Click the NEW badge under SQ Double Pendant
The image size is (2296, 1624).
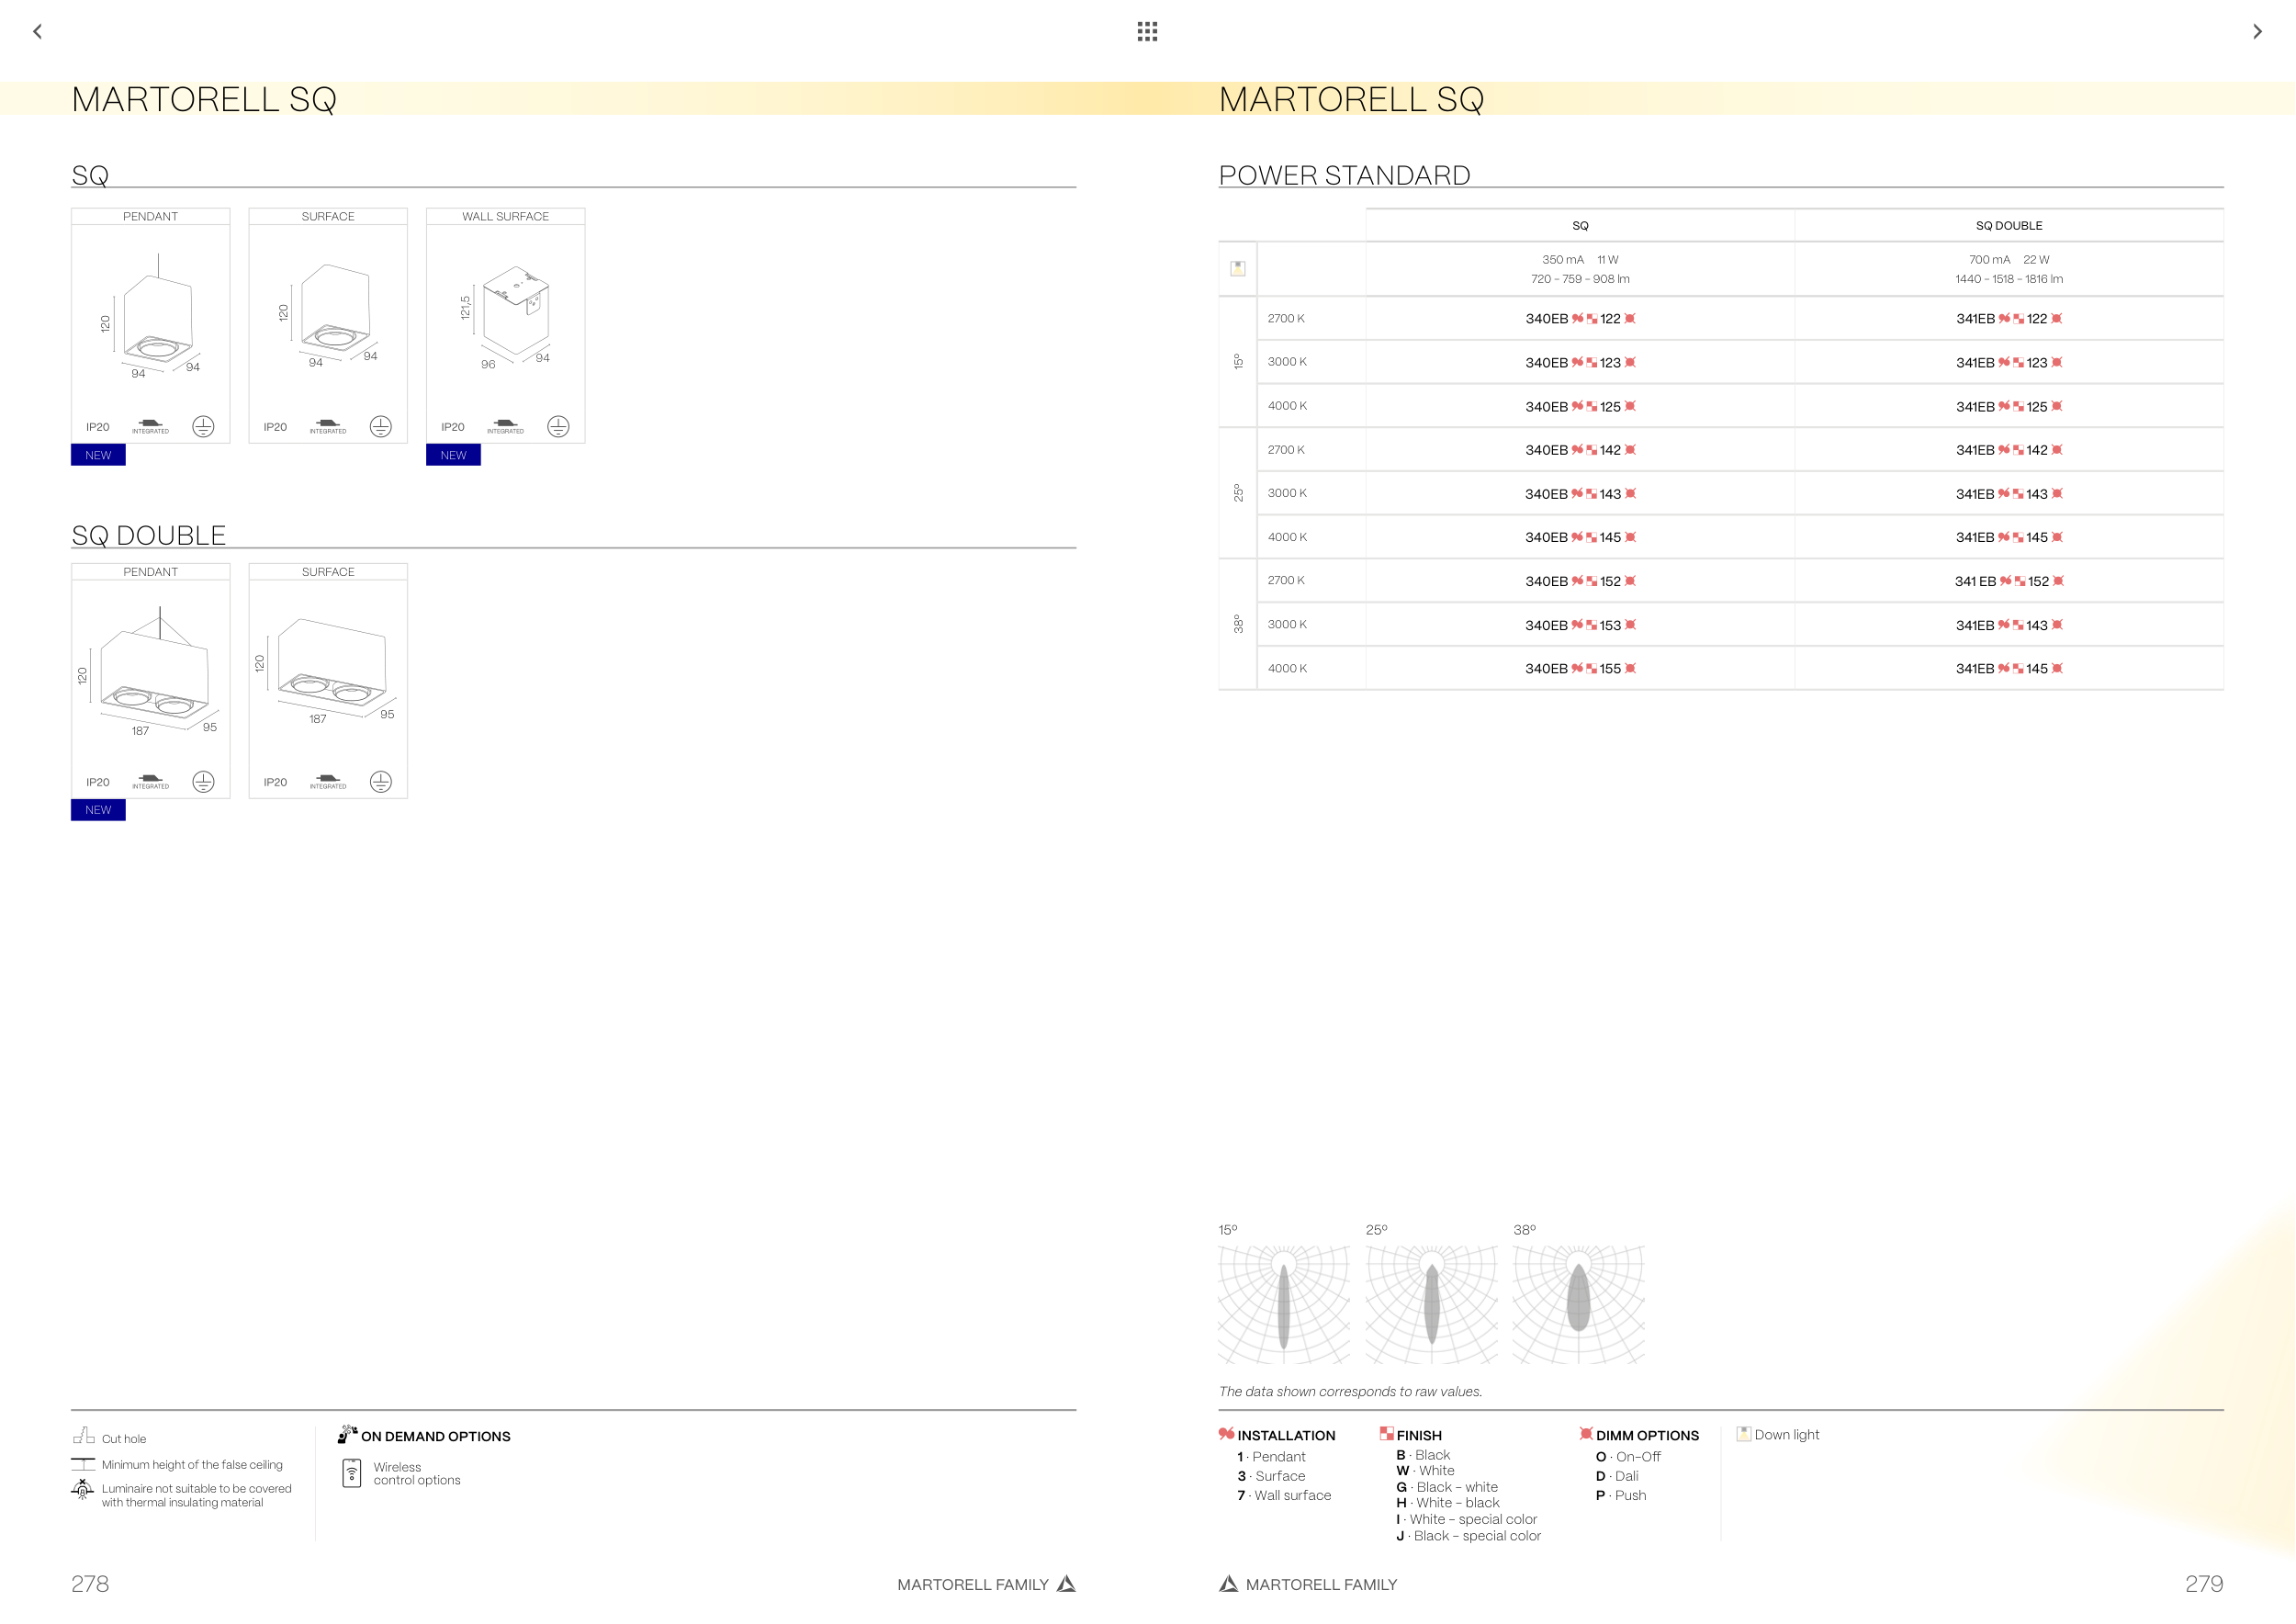[x=98, y=810]
